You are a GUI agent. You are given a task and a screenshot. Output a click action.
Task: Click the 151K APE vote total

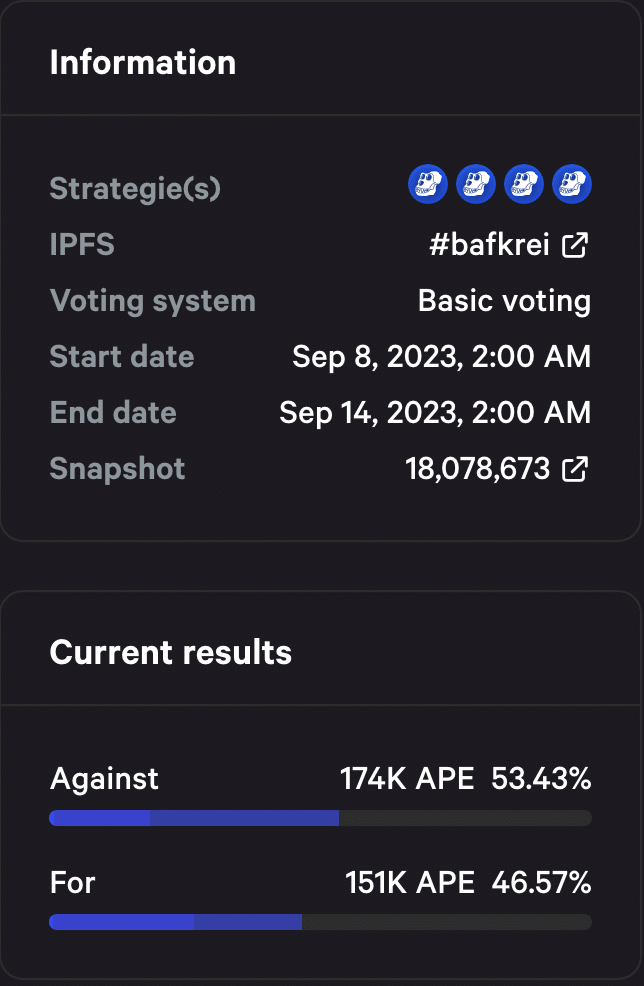click(409, 882)
